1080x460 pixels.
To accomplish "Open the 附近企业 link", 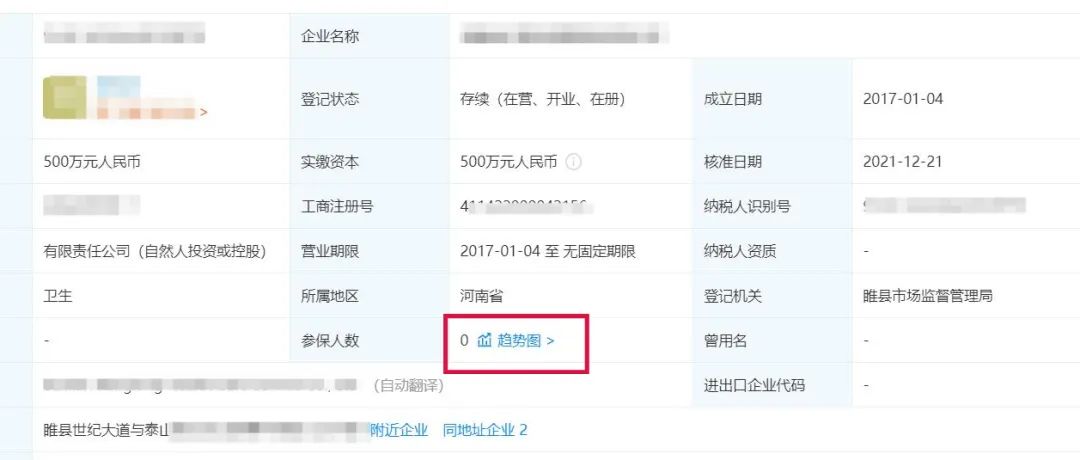I will 399,430.
